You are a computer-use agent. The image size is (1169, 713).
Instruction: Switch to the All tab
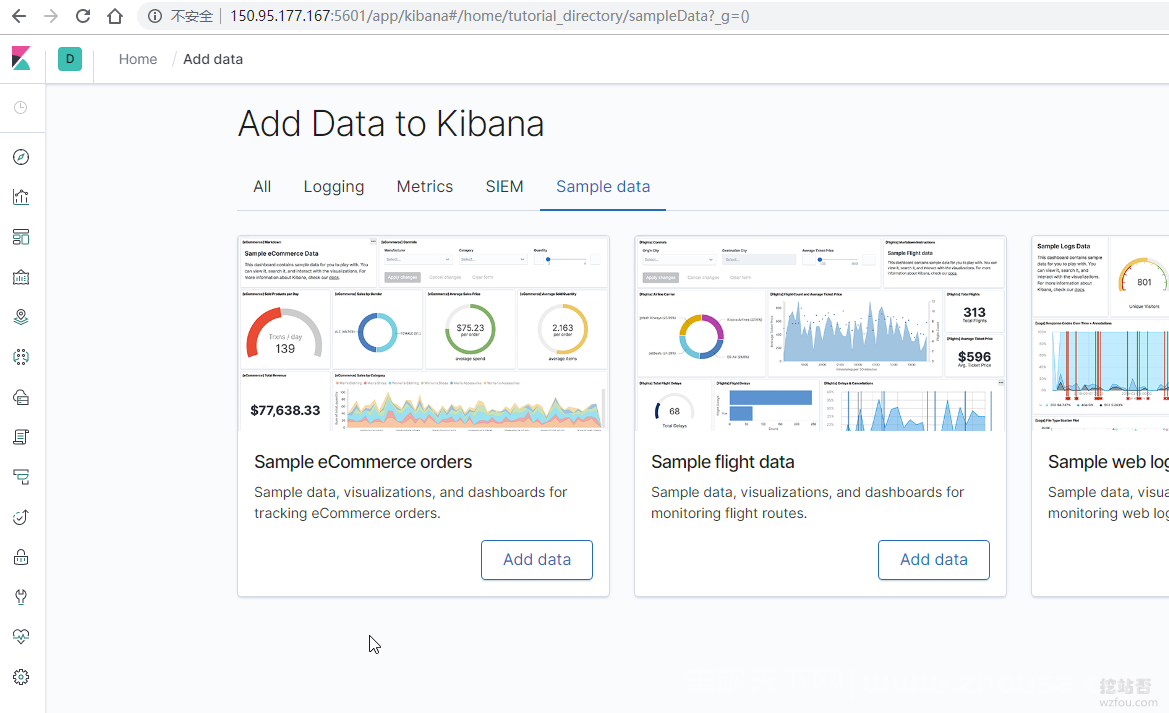pos(262,186)
